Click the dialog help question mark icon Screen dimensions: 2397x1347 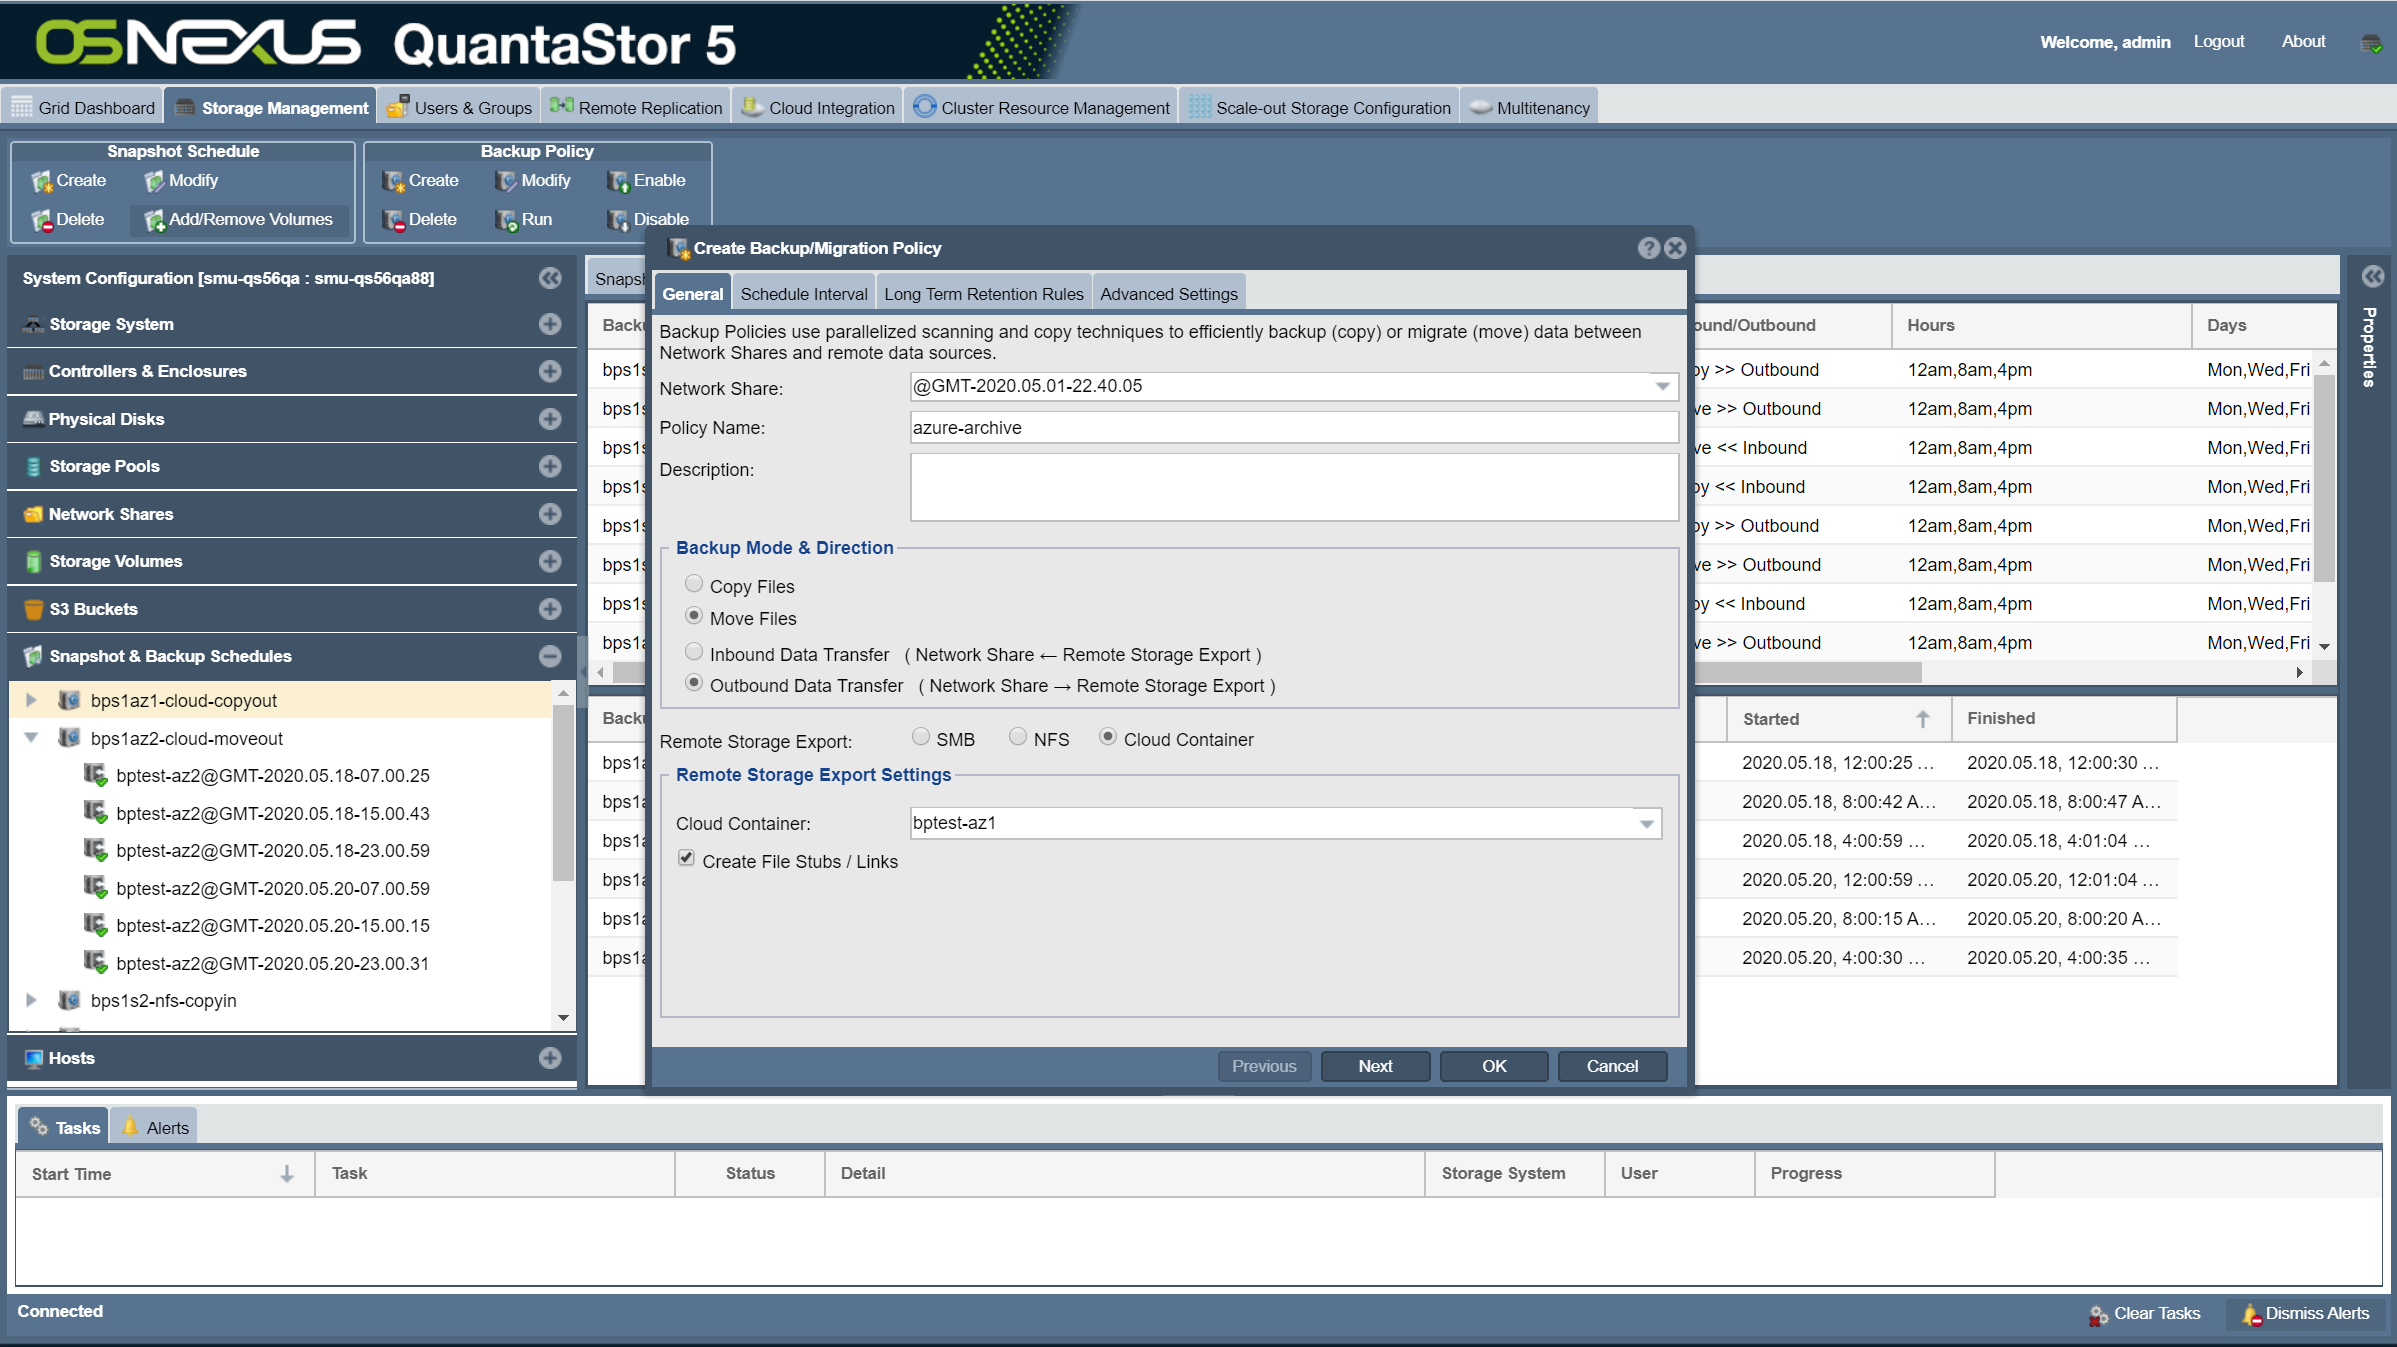point(1649,248)
